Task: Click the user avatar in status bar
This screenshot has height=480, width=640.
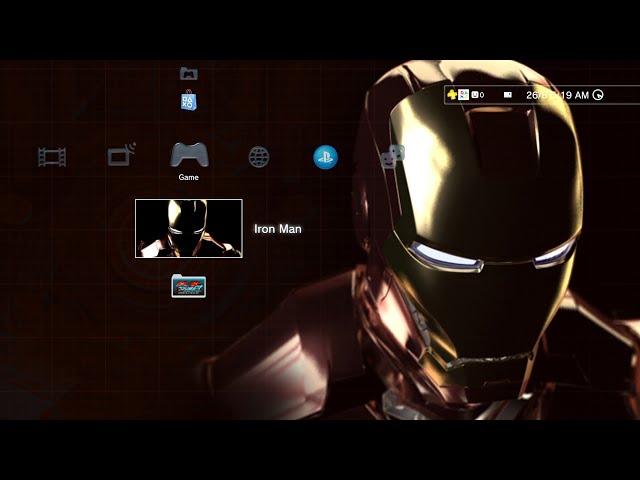Action: coord(463,95)
